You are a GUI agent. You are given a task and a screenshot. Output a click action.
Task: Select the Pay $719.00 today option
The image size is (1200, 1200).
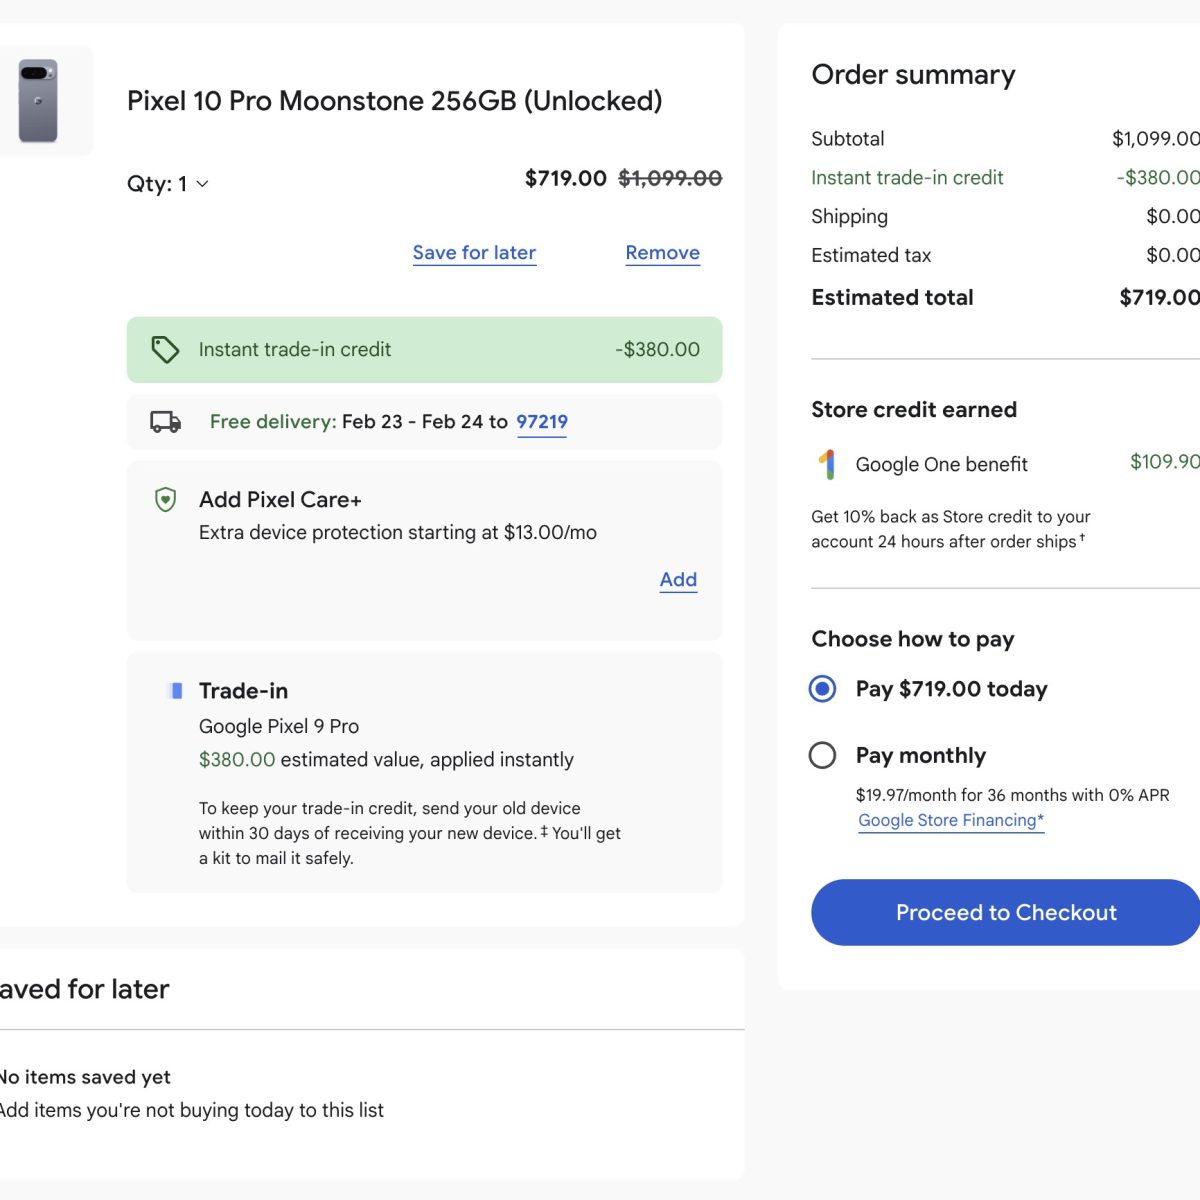tap(823, 689)
